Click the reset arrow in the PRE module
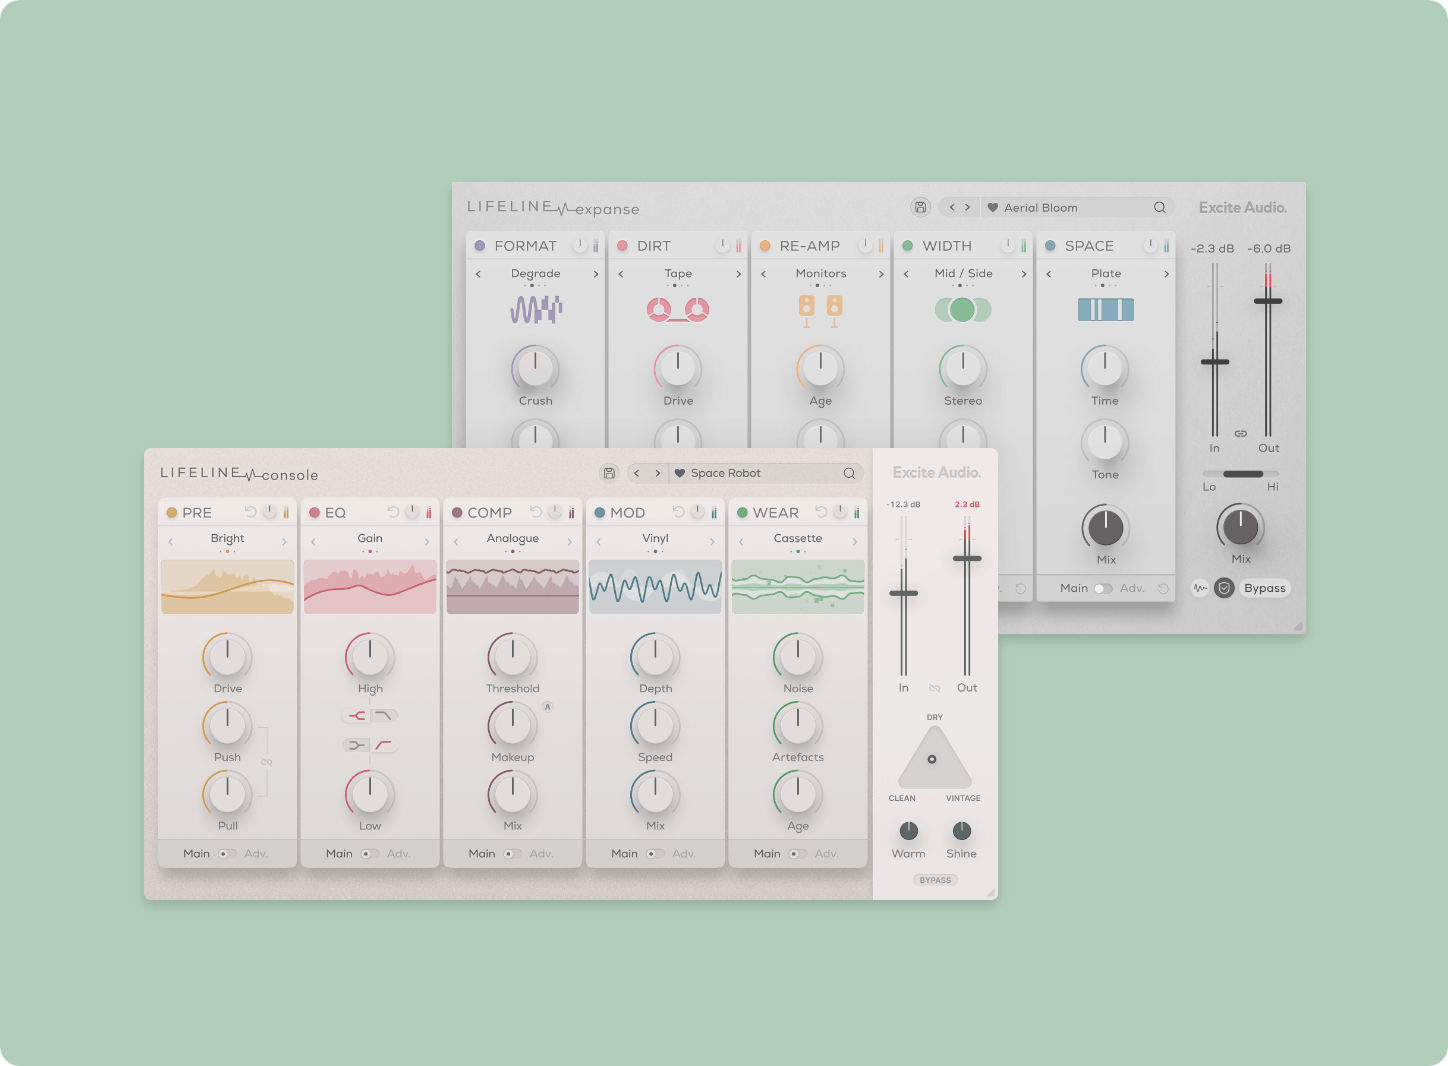 [x=250, y=512]
